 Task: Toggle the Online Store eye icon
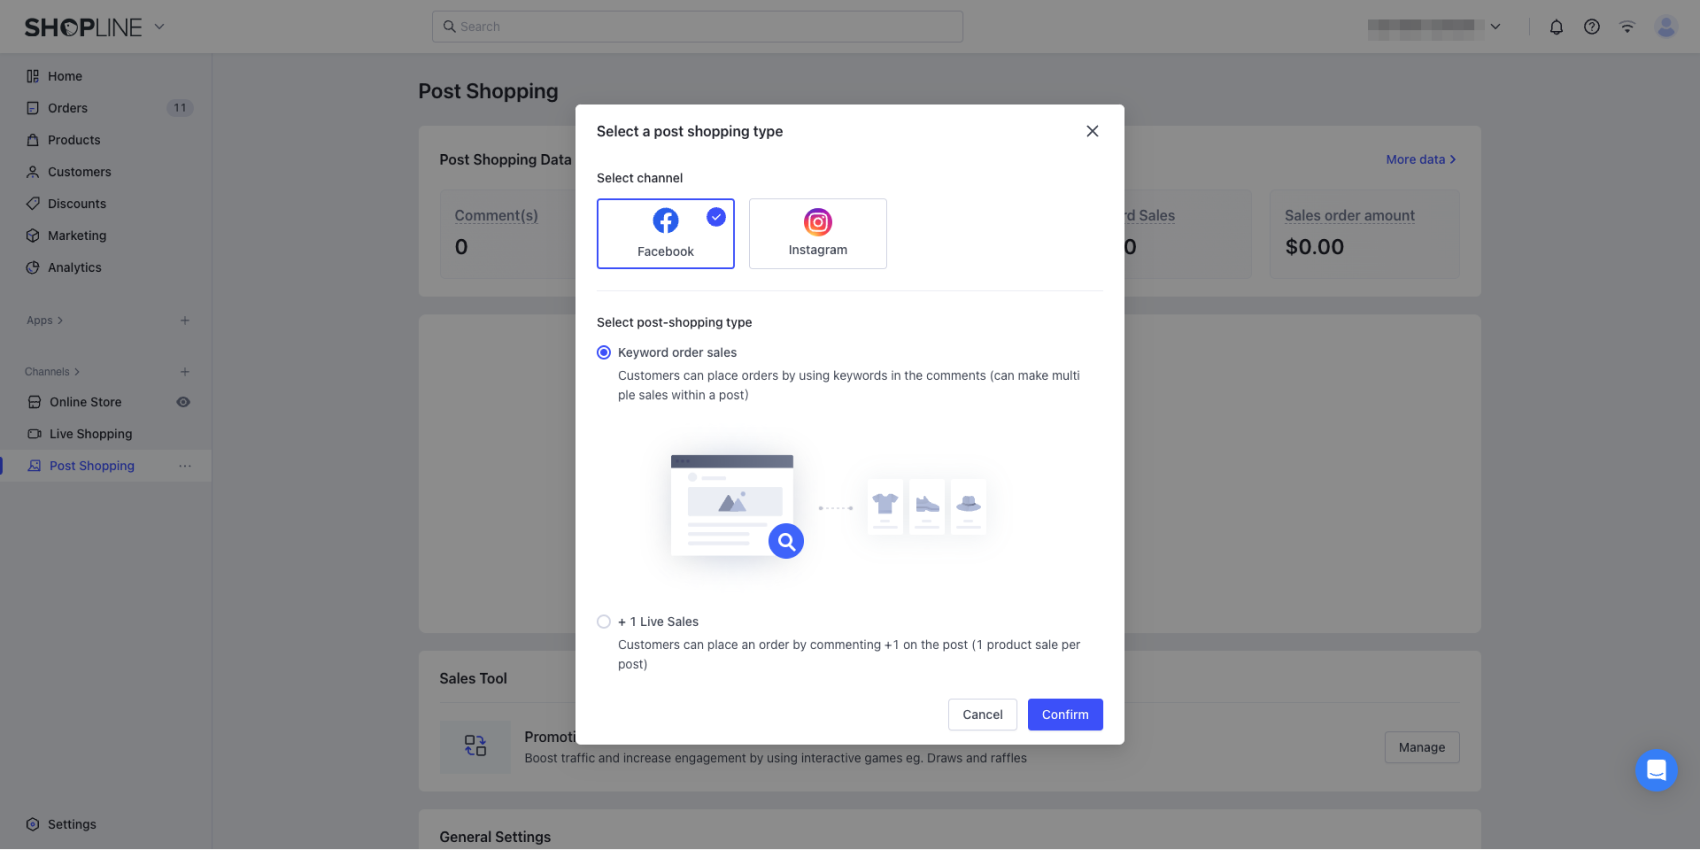[183, 402]
